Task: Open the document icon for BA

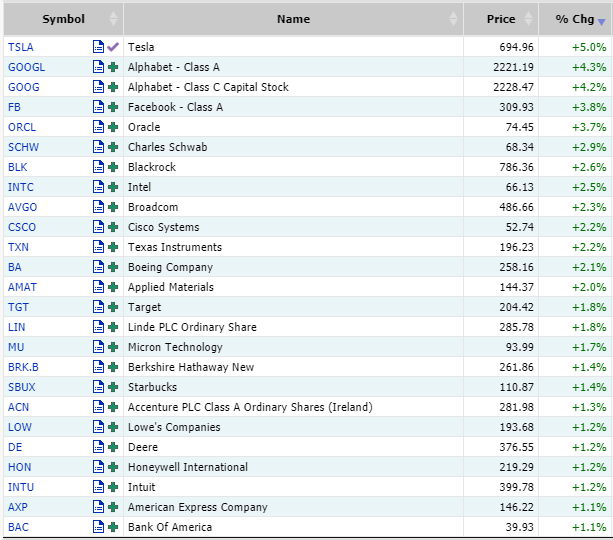Action: tap(98, 267)
